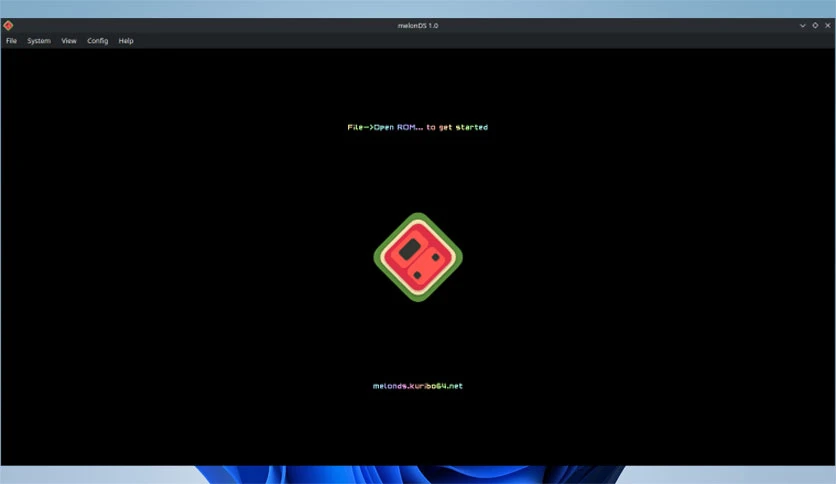836x484 pixels.
Task: Minimize the melonDS window
Action: tap(802, 25)
